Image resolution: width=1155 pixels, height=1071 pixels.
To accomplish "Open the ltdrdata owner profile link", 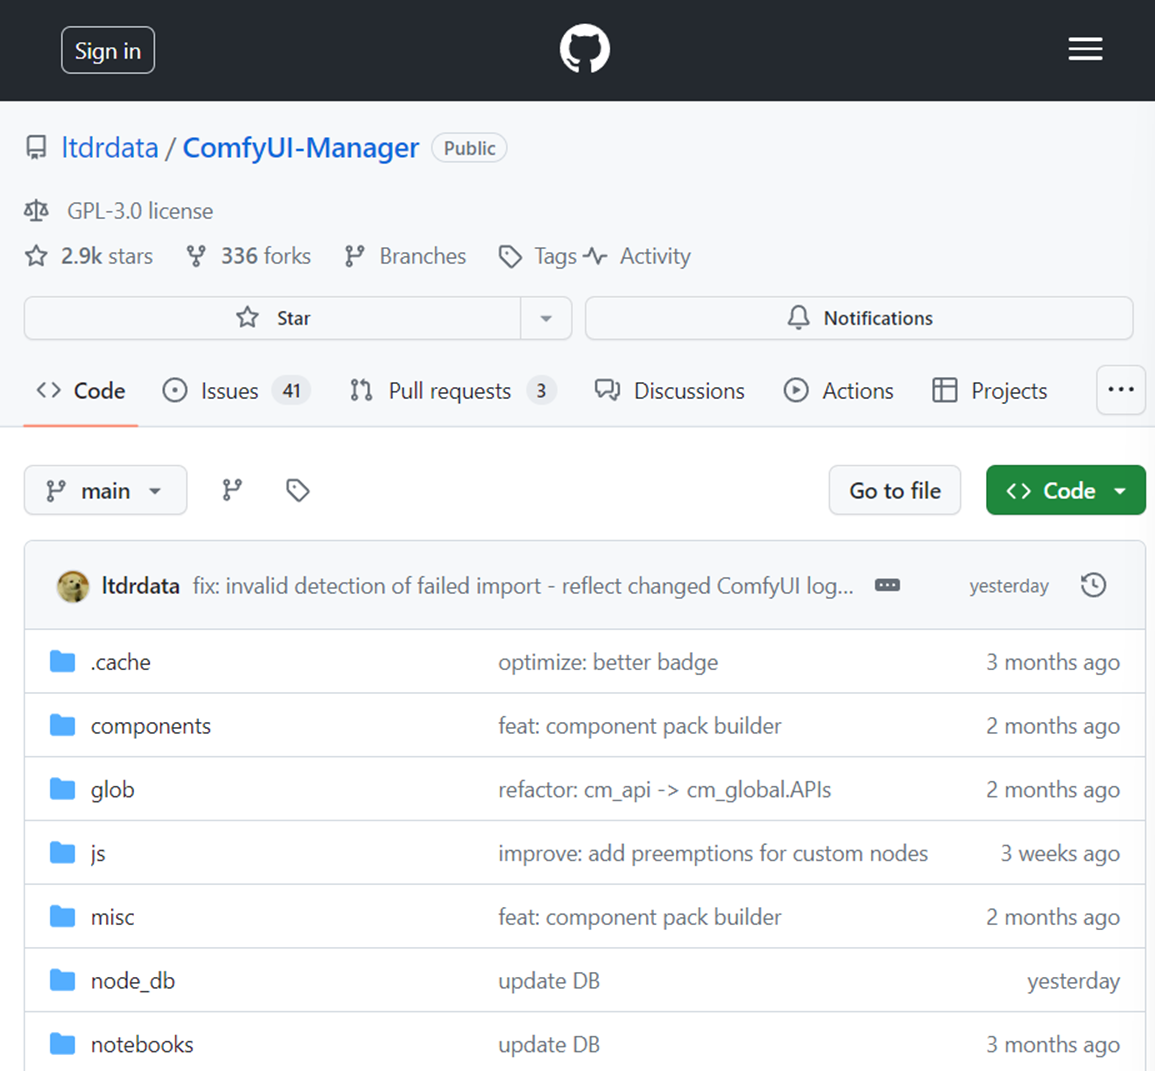I will (x=110, y=148).
